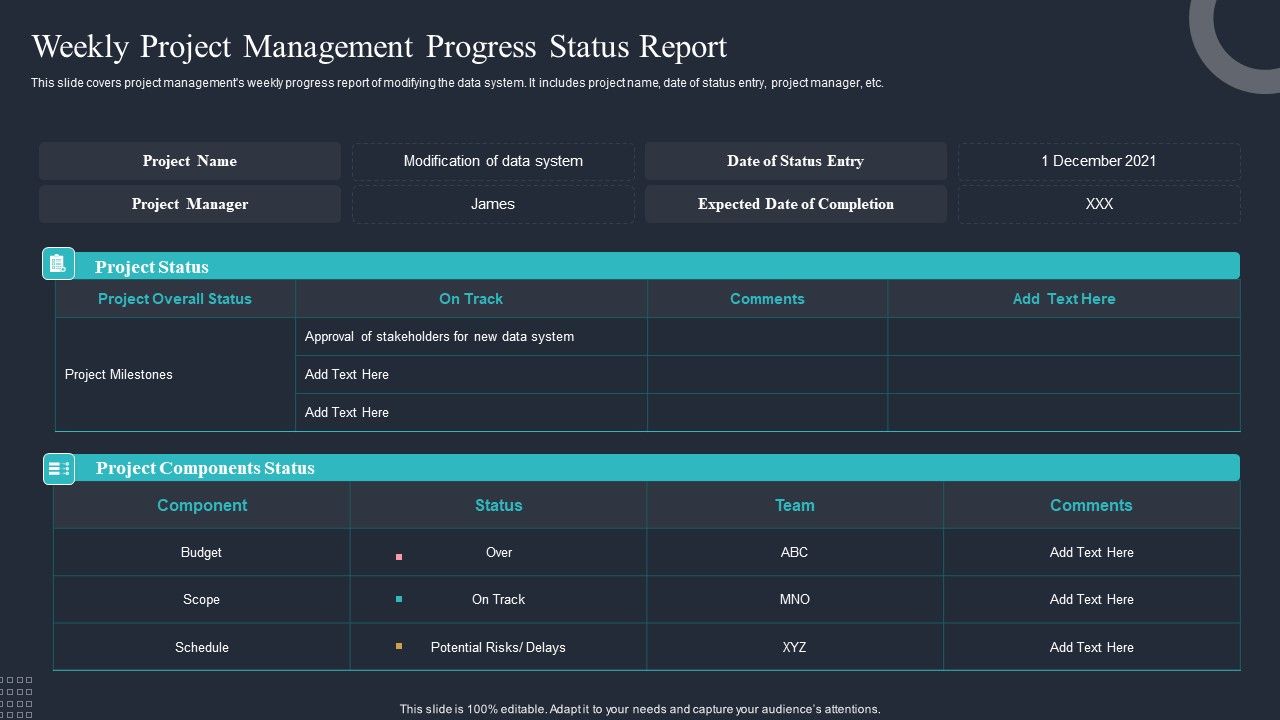Select 'Approval of stakeholders for new data system'
The width and height of the screenshot is (1280, 720).
tap(439, 337)
